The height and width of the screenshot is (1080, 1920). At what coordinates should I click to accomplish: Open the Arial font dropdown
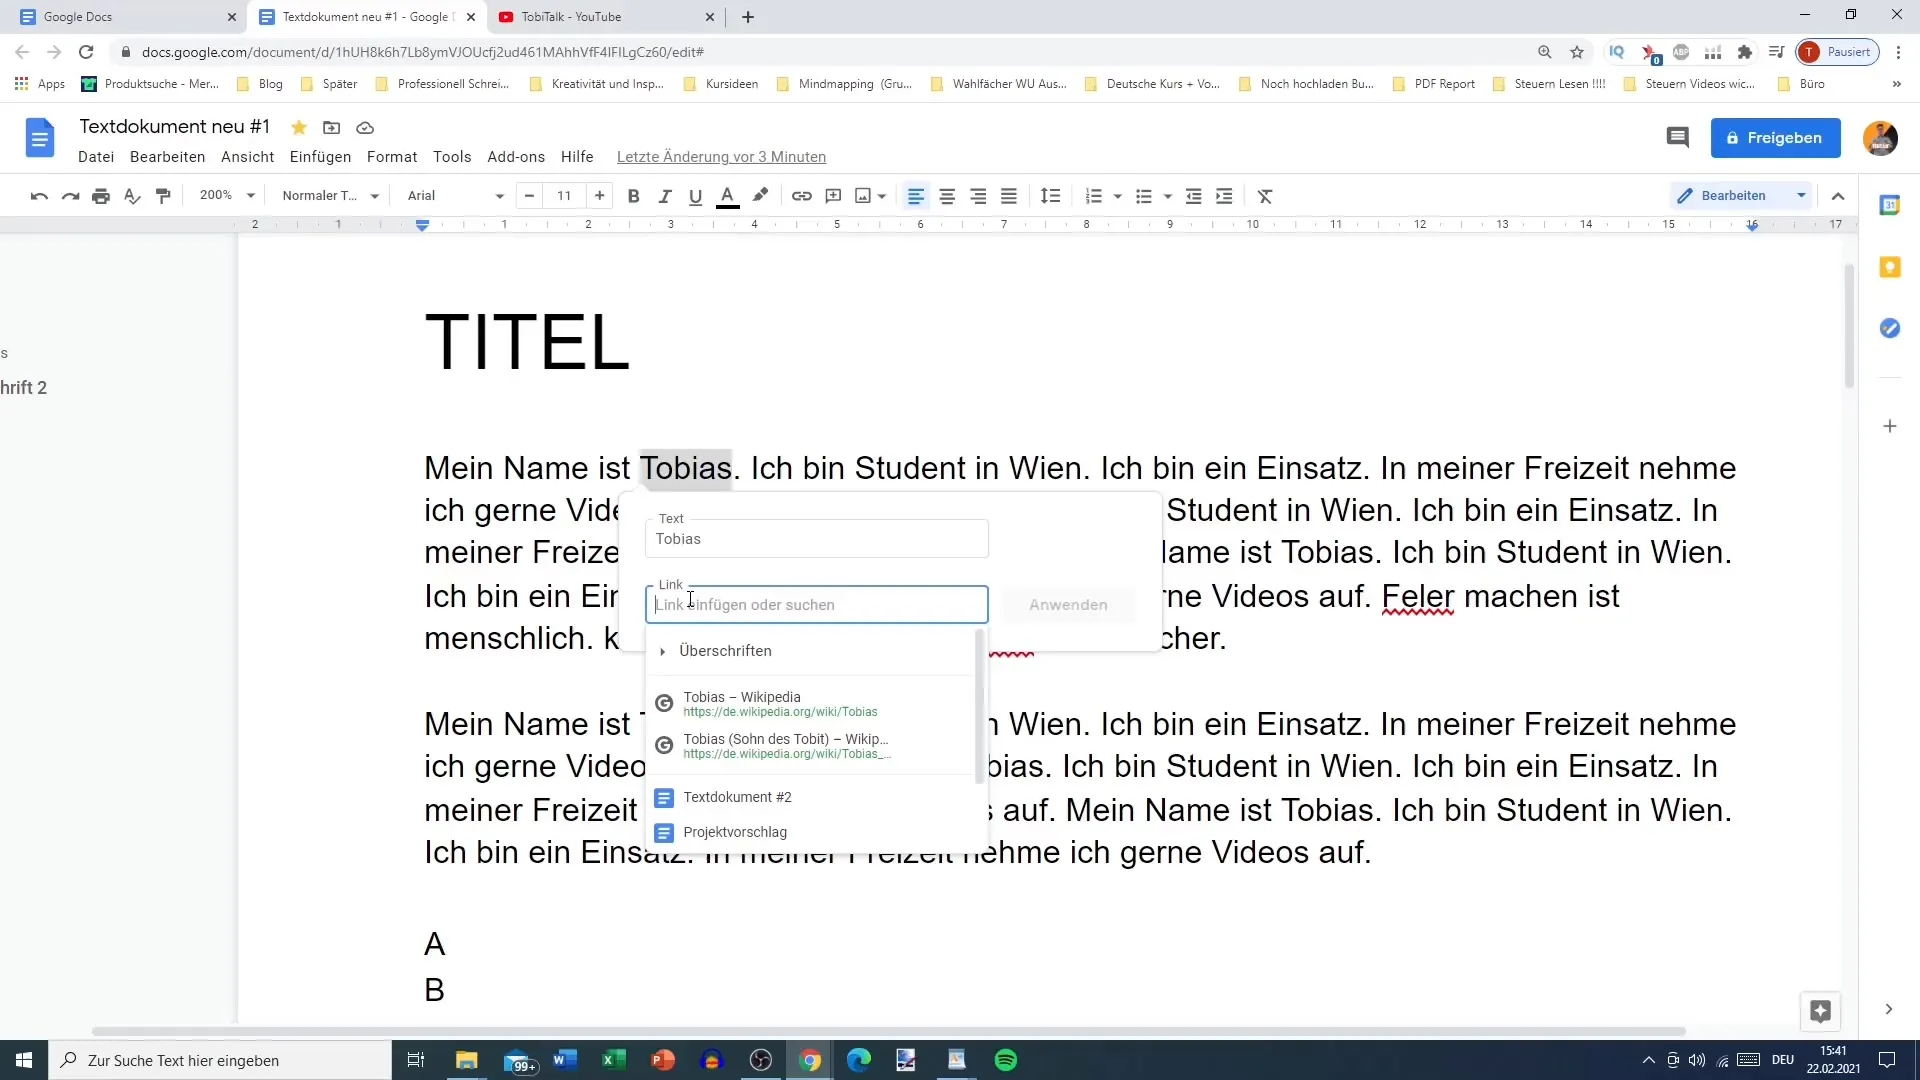pos(455,195)
